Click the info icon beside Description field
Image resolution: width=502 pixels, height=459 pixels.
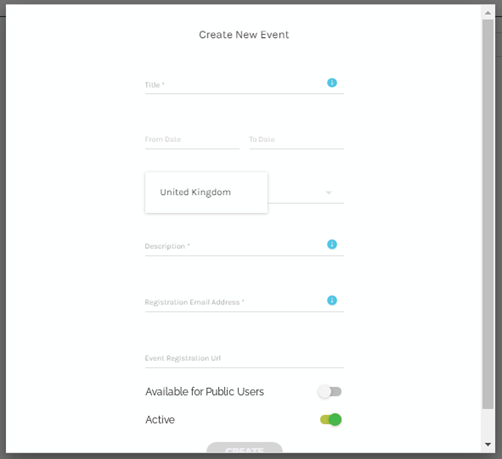[332, 244]
